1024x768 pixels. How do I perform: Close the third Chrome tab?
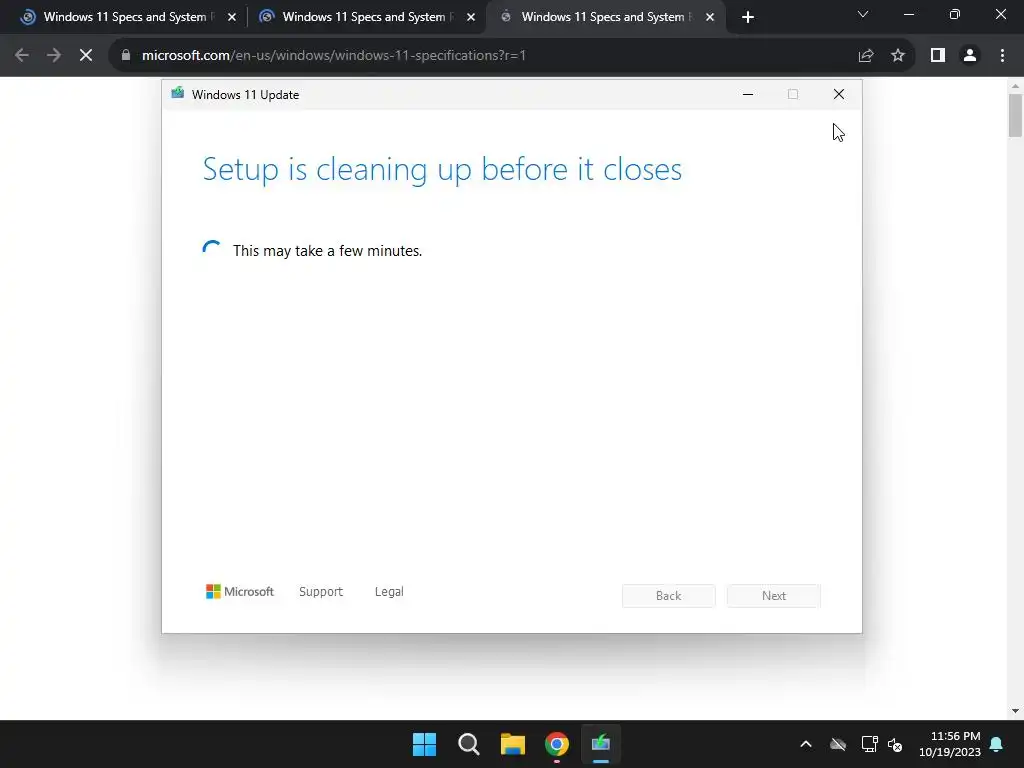pyautogui.click(x=710, y=17)
